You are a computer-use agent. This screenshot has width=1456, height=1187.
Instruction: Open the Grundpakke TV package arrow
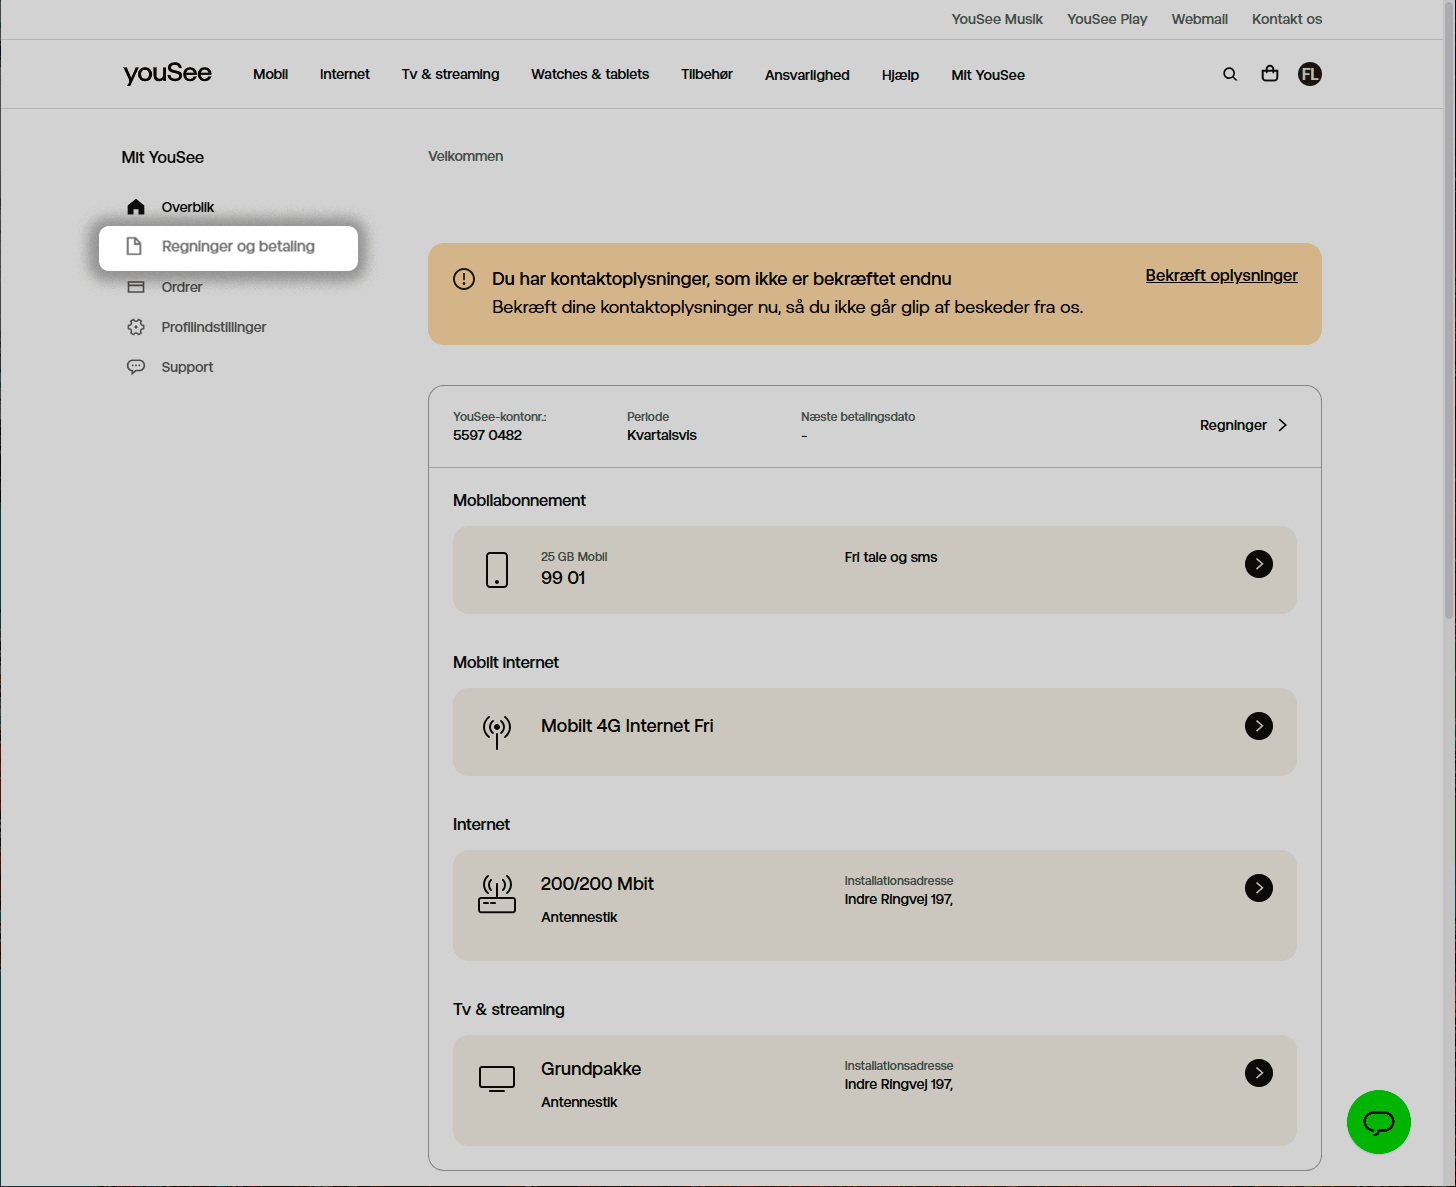pos(1258,1073)
